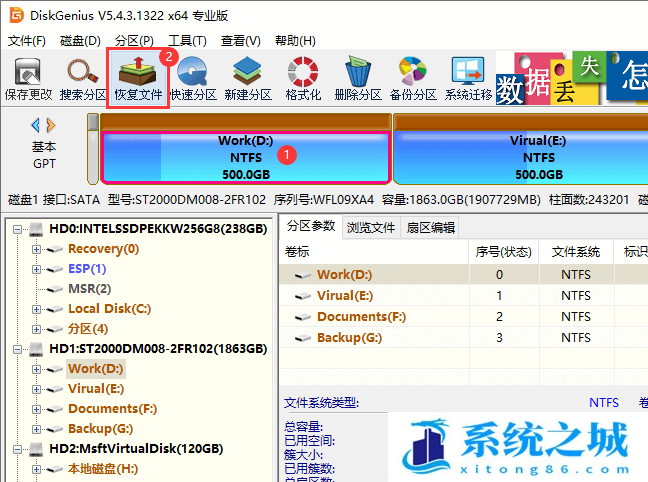Expand the Virual(E:) tree node

[x=36, y=389]
